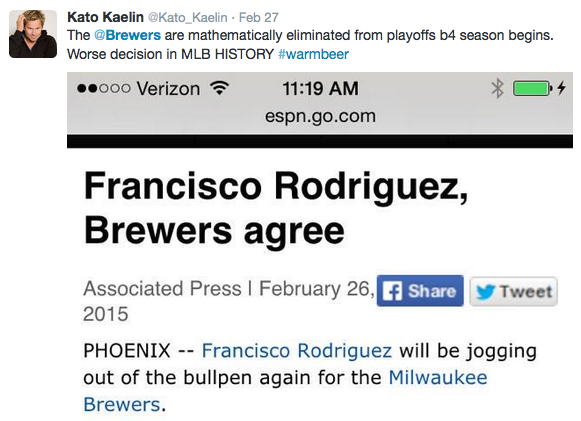Click the Kato Kaelin display name

tap(105, 17)
